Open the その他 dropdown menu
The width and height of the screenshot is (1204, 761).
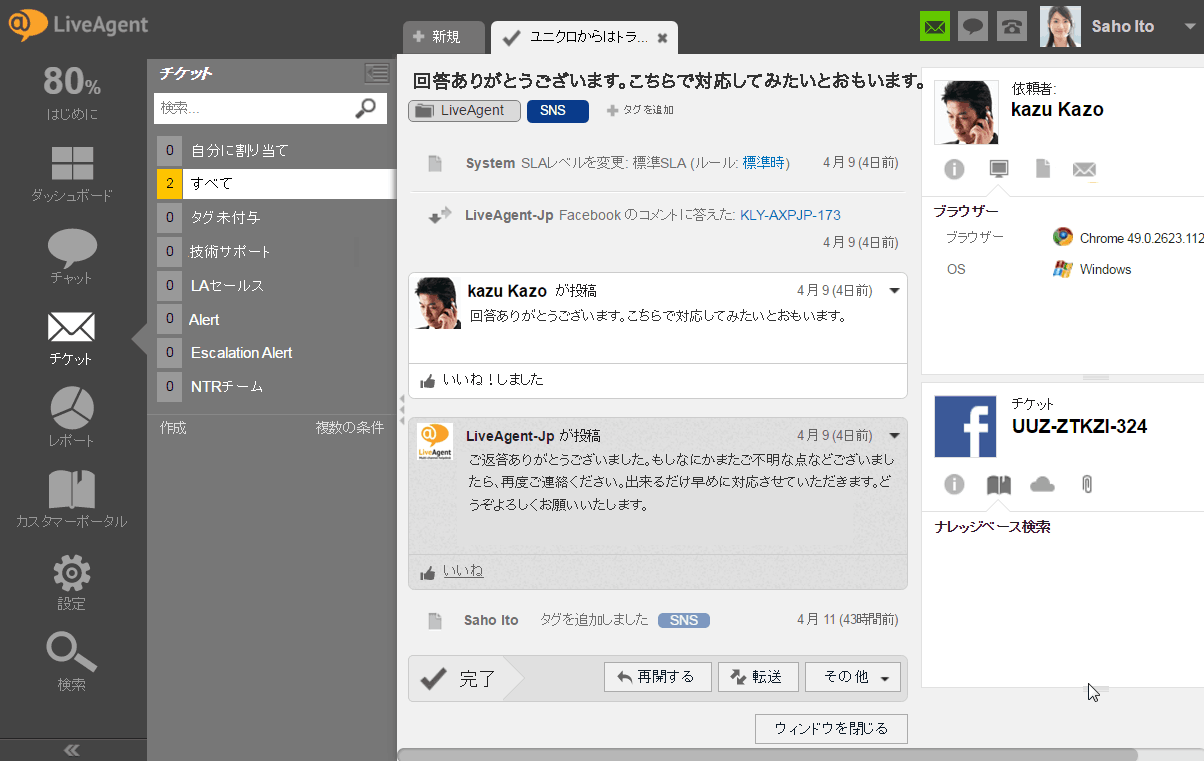pyautogui.click(x=853, y=677)
